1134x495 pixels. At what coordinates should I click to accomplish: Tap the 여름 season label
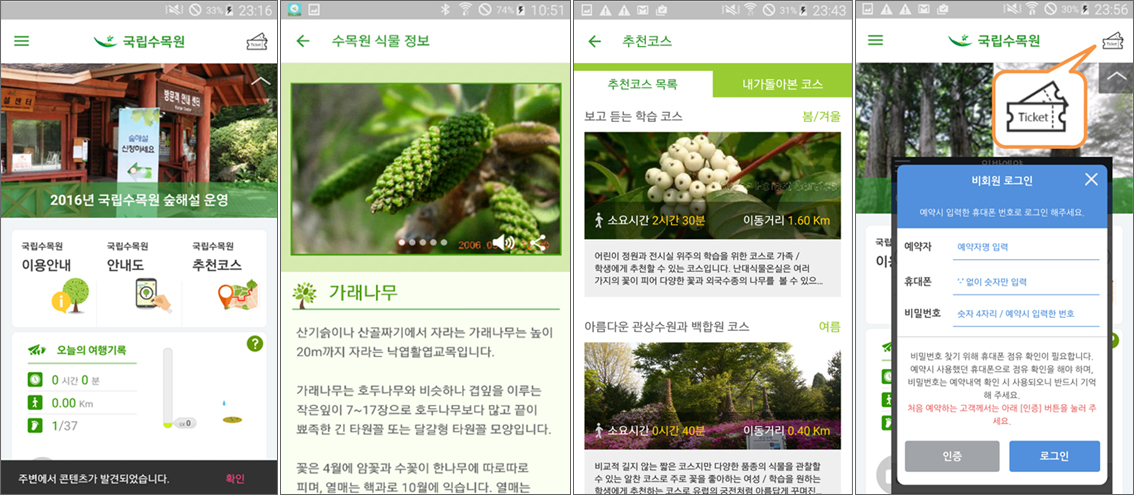click(830, 326)
